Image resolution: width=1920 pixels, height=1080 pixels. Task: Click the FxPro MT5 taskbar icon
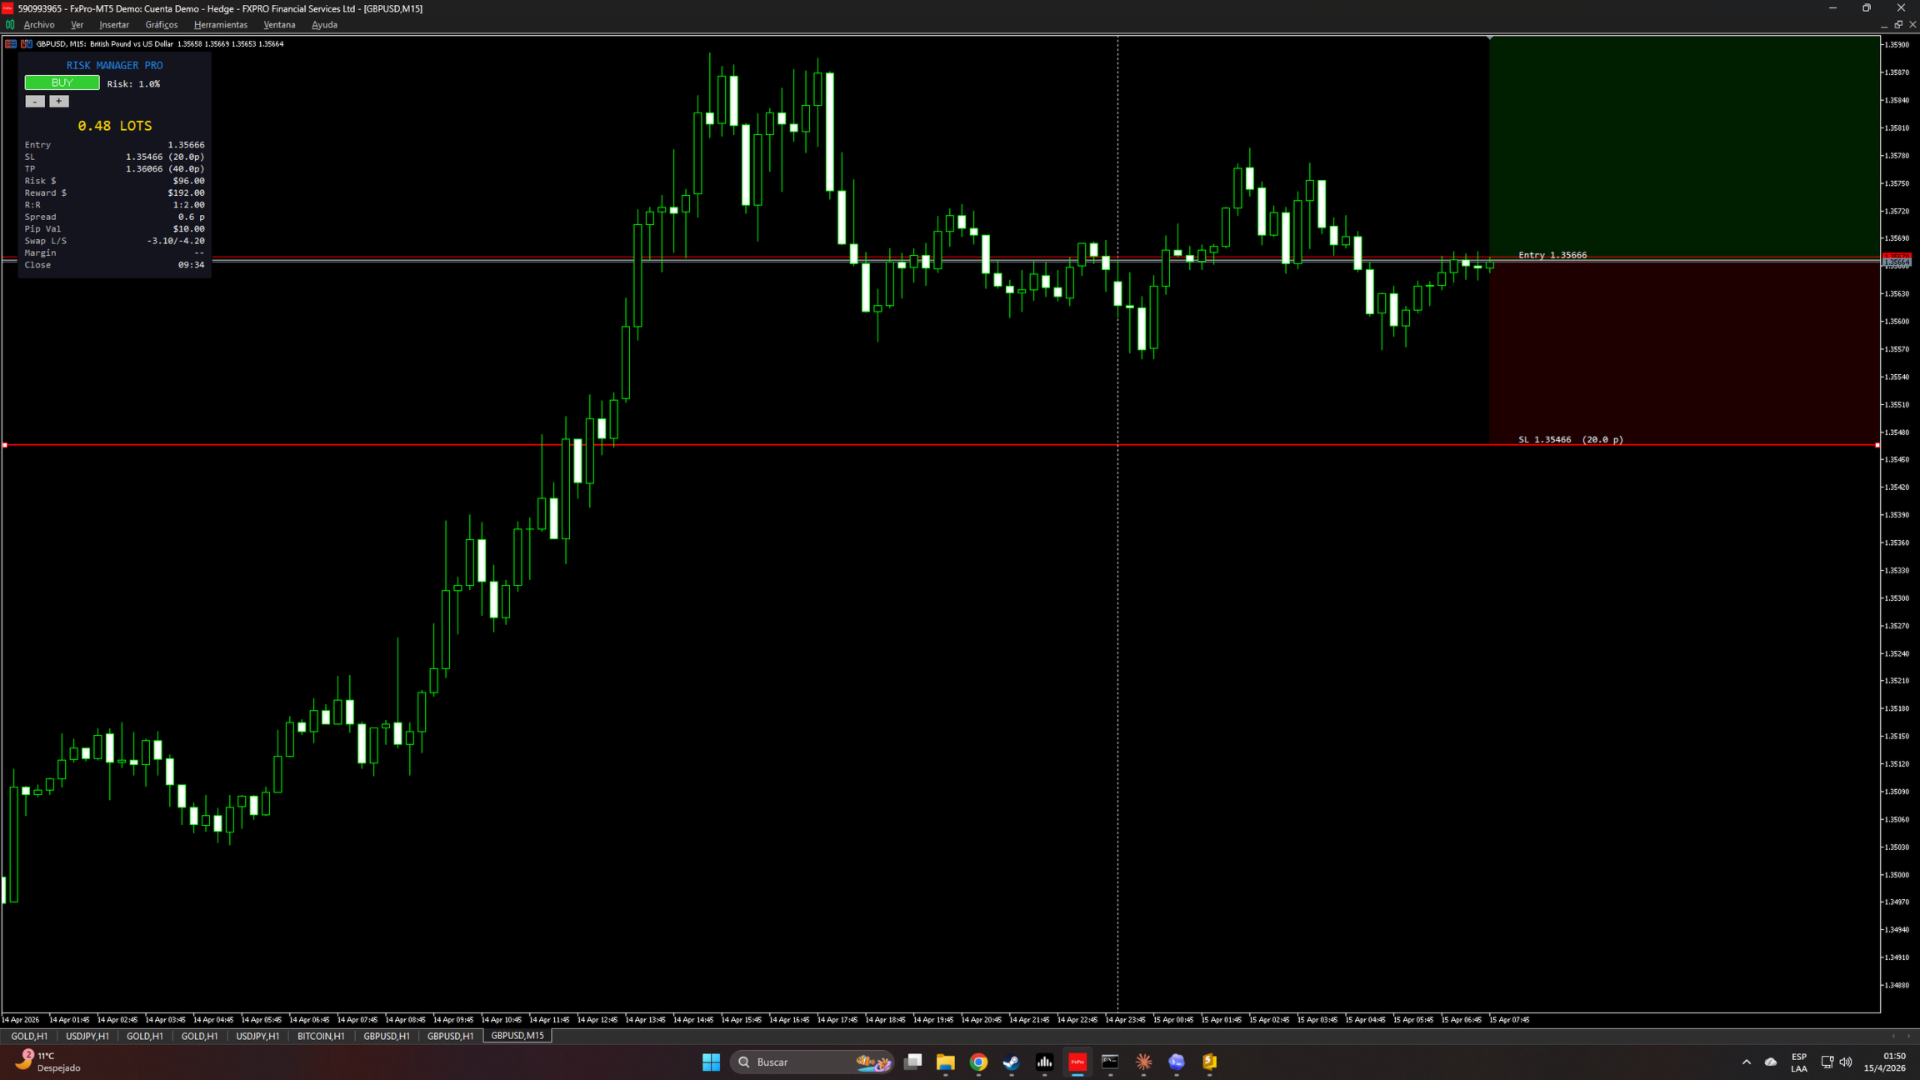pyautogui.click(x=1077, y=1062)
